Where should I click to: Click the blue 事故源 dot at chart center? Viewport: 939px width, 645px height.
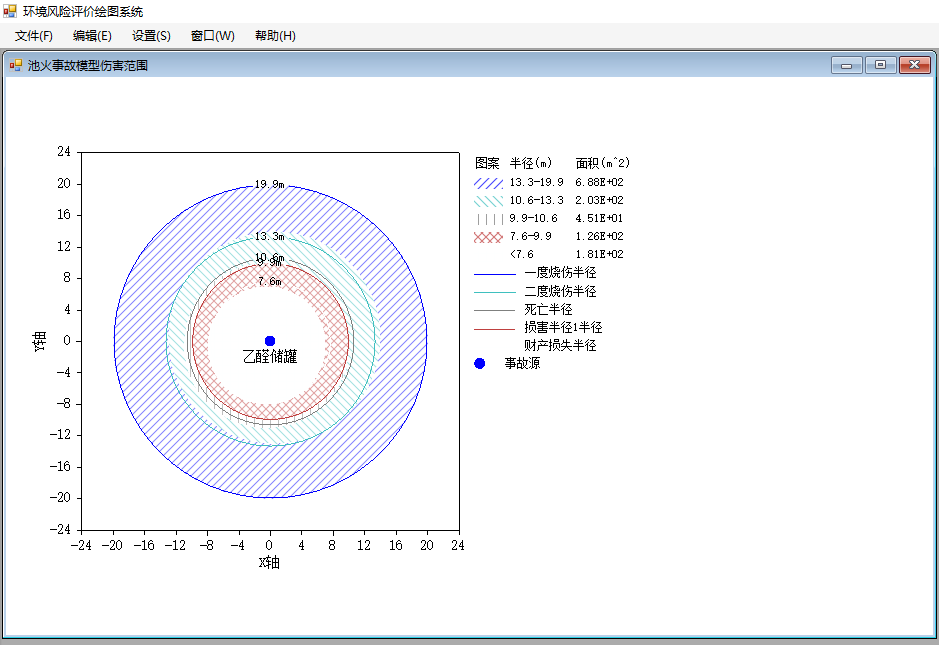point(270,341)
